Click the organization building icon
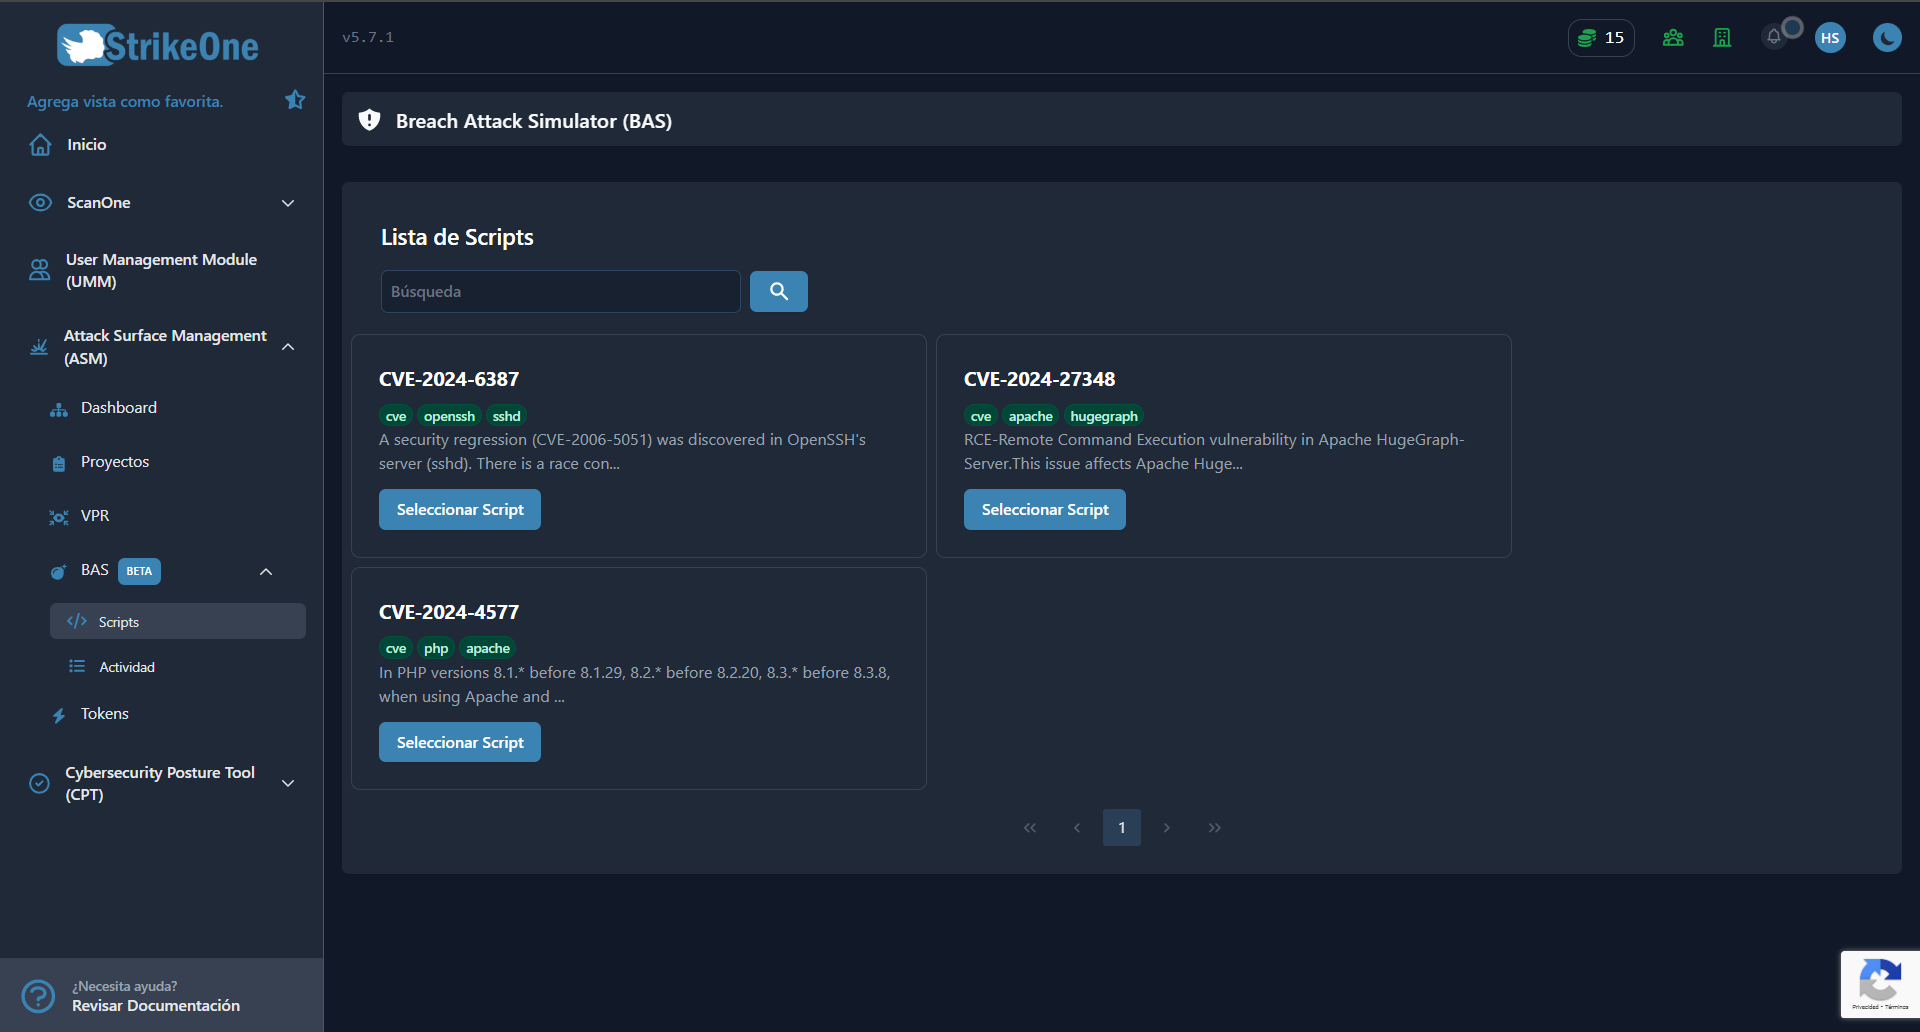This screenshot has height=1032, width=1920. 1722,38
